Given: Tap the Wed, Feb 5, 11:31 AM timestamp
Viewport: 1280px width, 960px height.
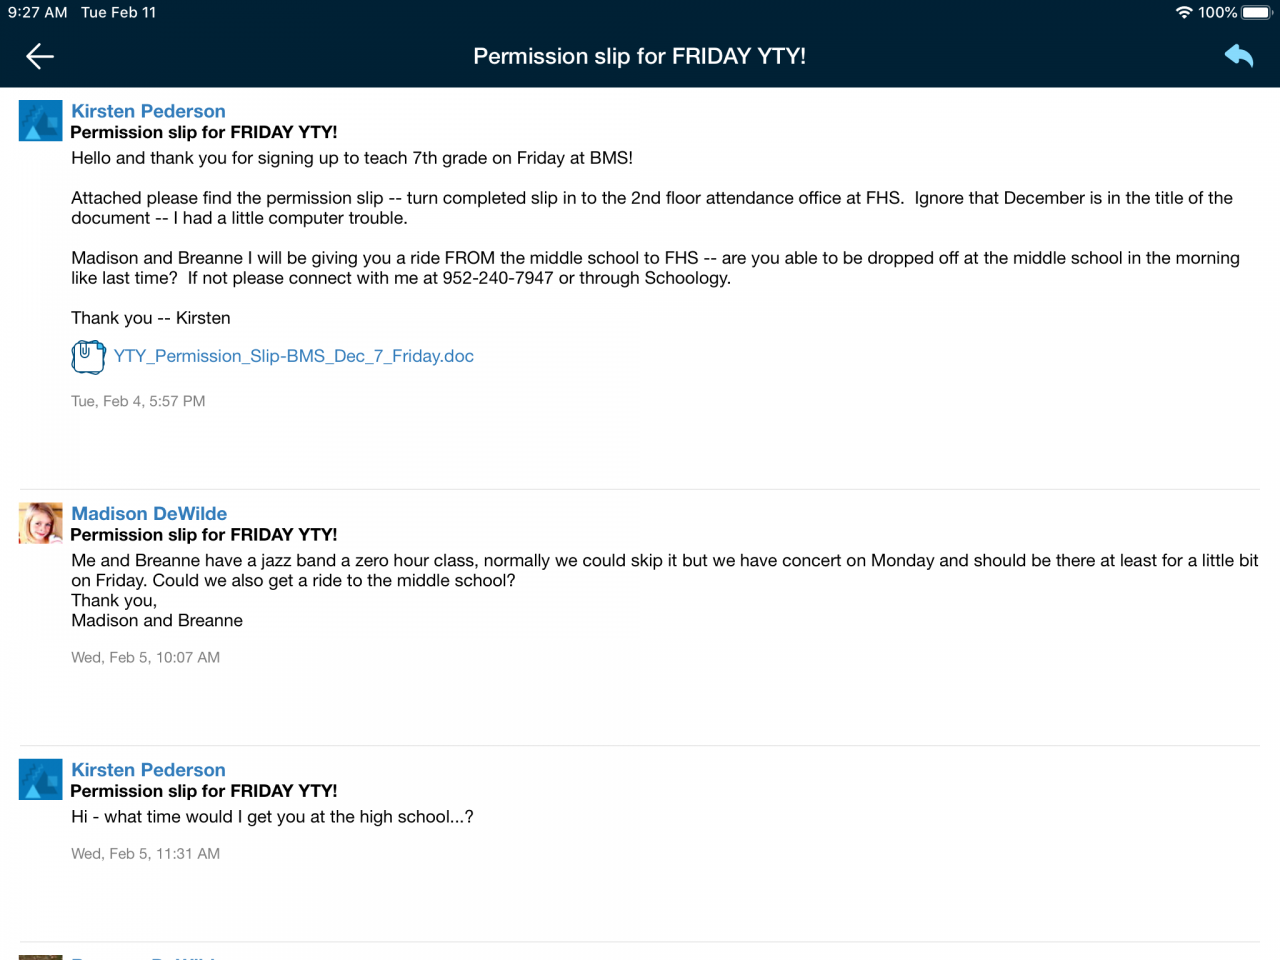Looking at the screenshot, I should point(145,853).
